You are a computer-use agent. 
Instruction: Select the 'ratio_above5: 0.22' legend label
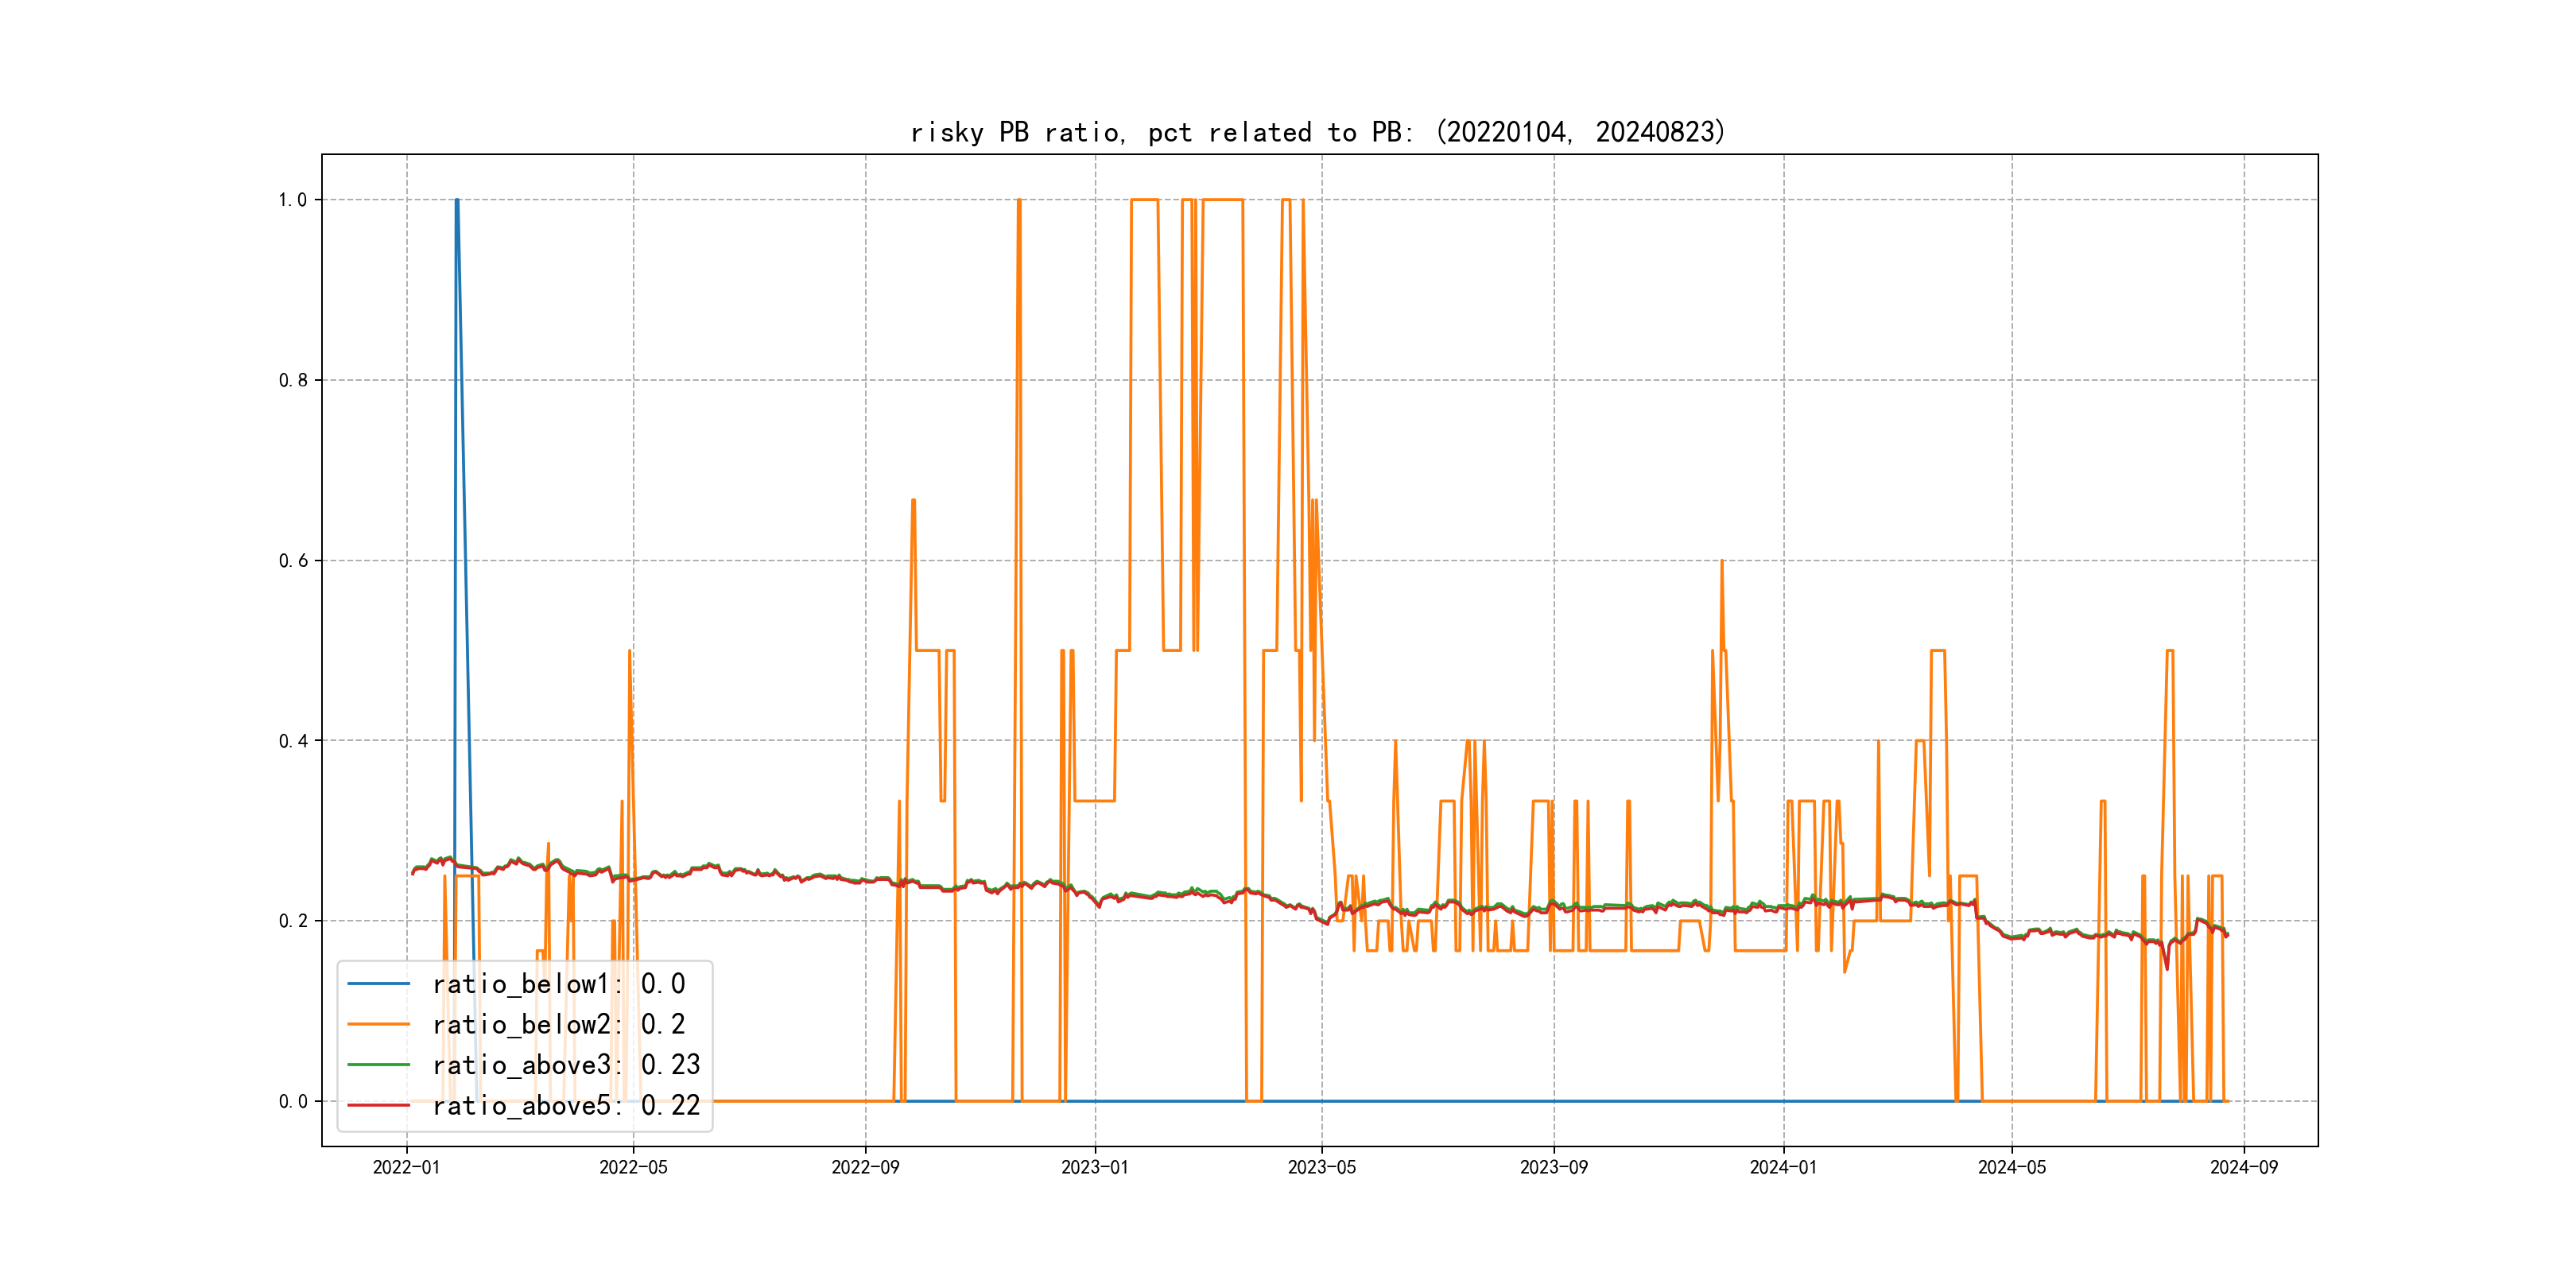566,1105
